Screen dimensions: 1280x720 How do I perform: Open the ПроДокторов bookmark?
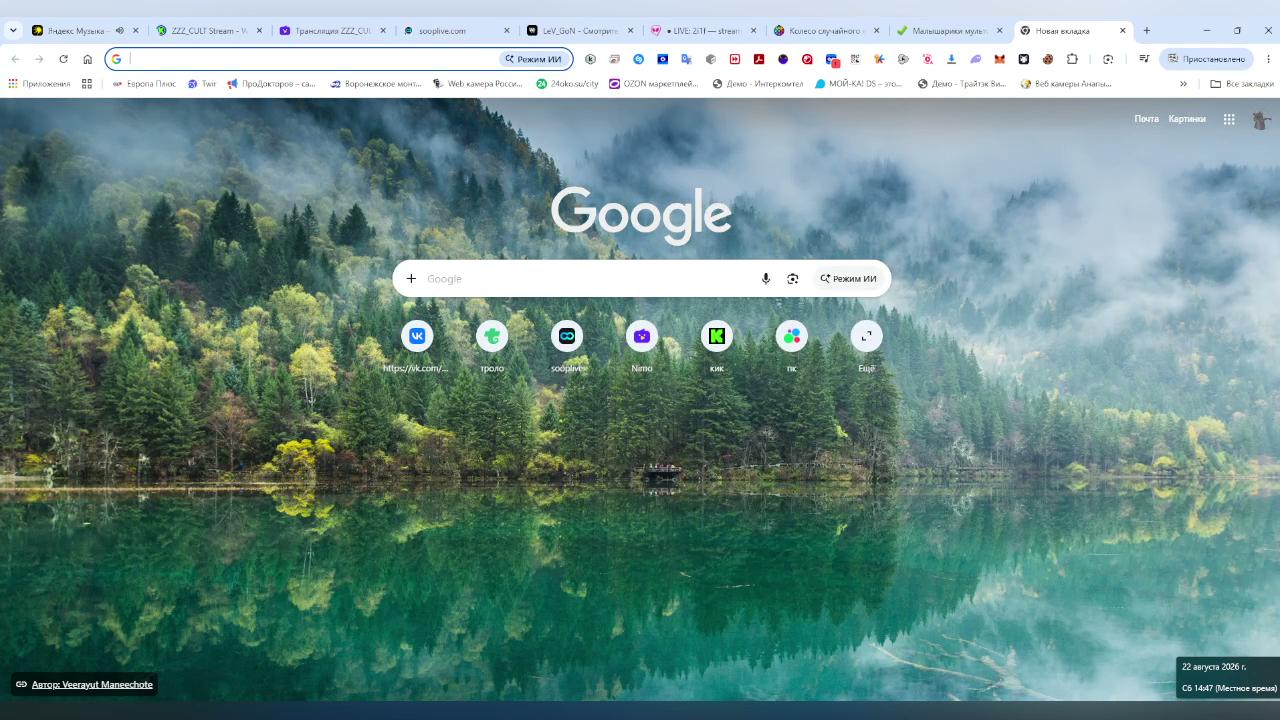[271, 84]
